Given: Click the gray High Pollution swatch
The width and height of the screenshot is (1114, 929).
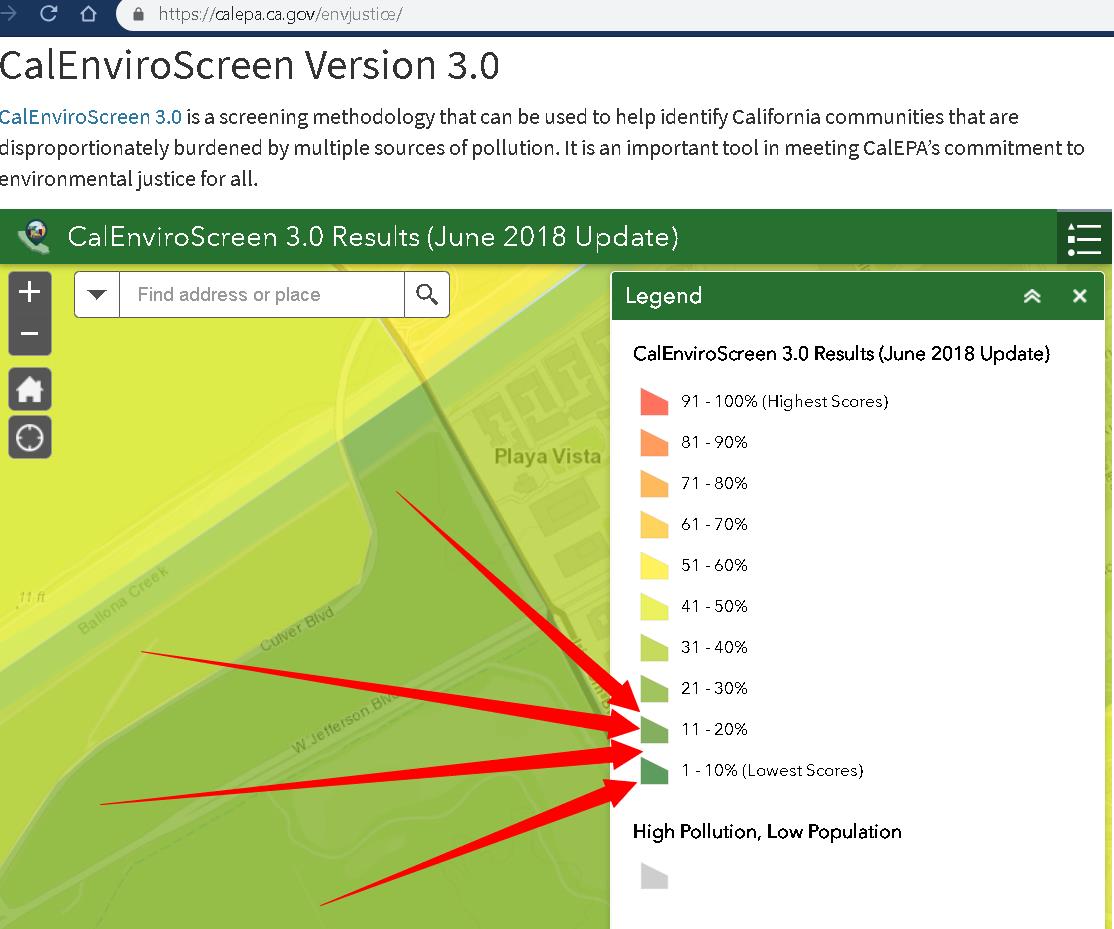Looking at the screenshot, I should pyautogui.click(x=654, y=876).
